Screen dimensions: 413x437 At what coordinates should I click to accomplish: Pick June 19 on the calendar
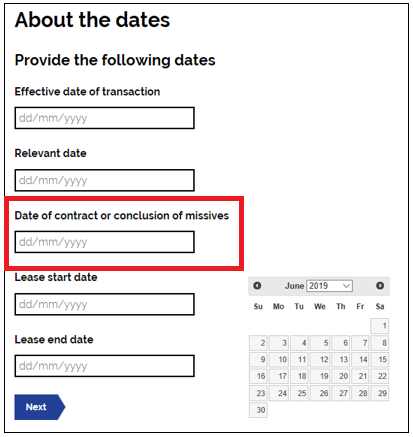coord(320,376)
